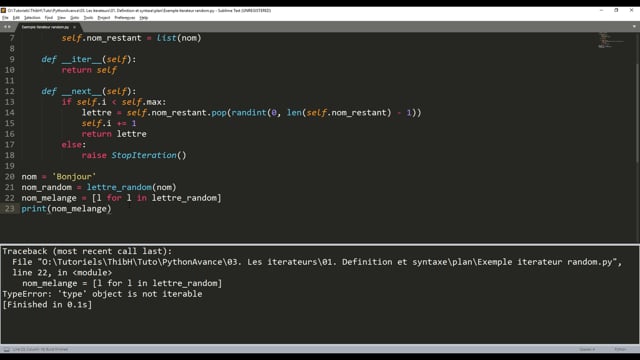Screen dimensions: 640x360
Task: Open the tab list dropdown at tab bar end
Action: pyautogui.click(x=634, y=27)
